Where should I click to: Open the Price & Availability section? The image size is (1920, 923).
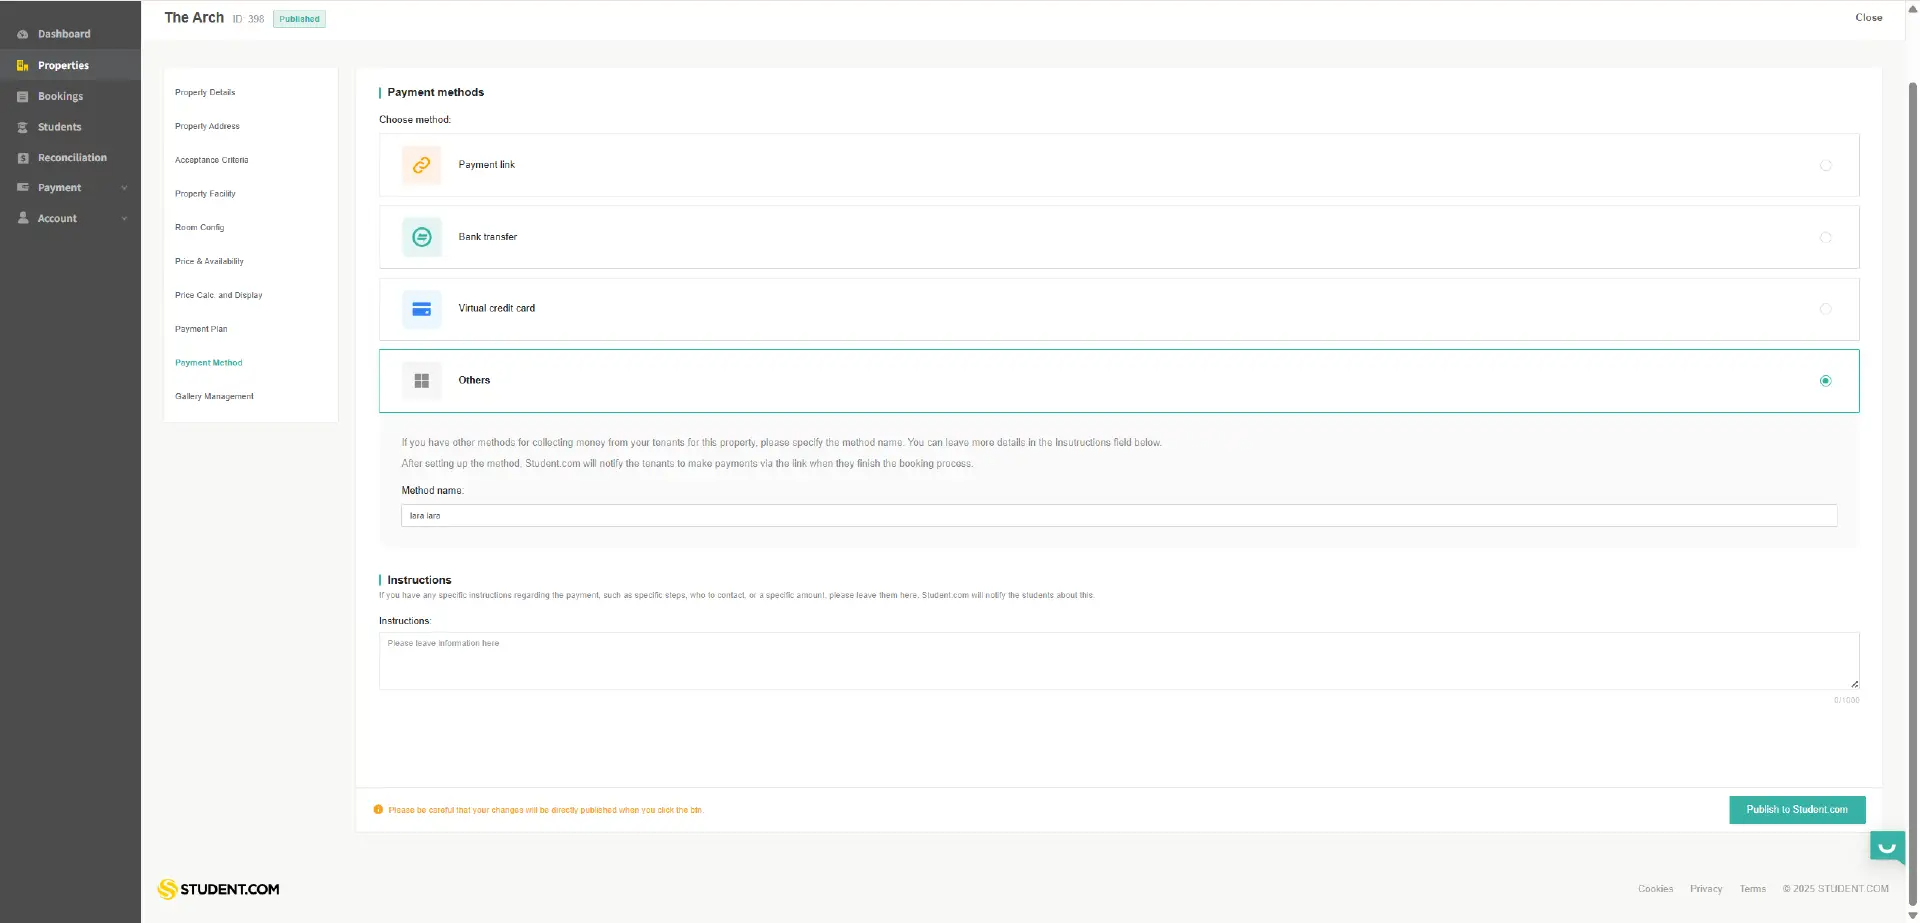pos(209,261)
